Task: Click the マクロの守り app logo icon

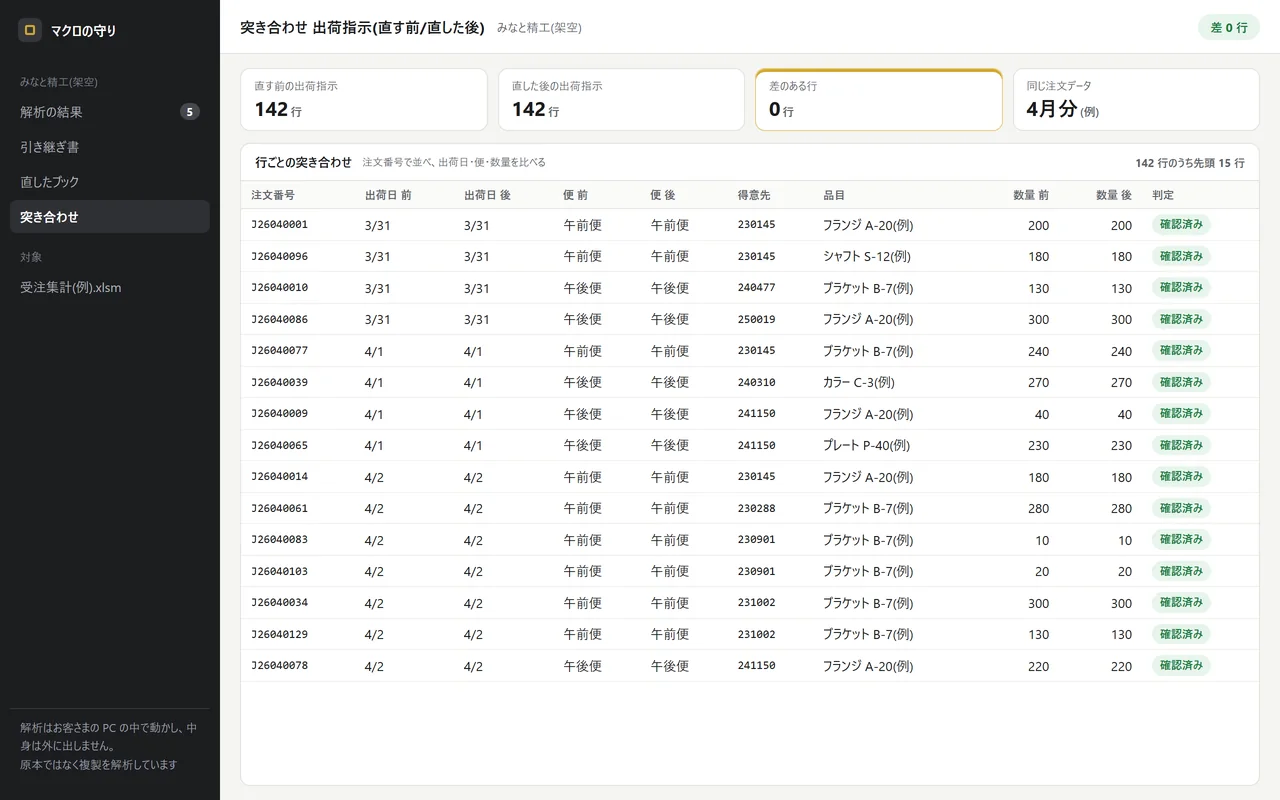Action: click(30, 30)
